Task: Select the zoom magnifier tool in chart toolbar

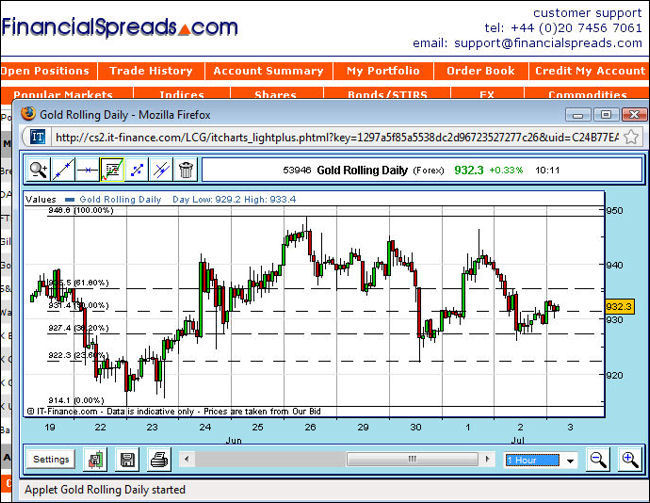Action: coord(38,170)
